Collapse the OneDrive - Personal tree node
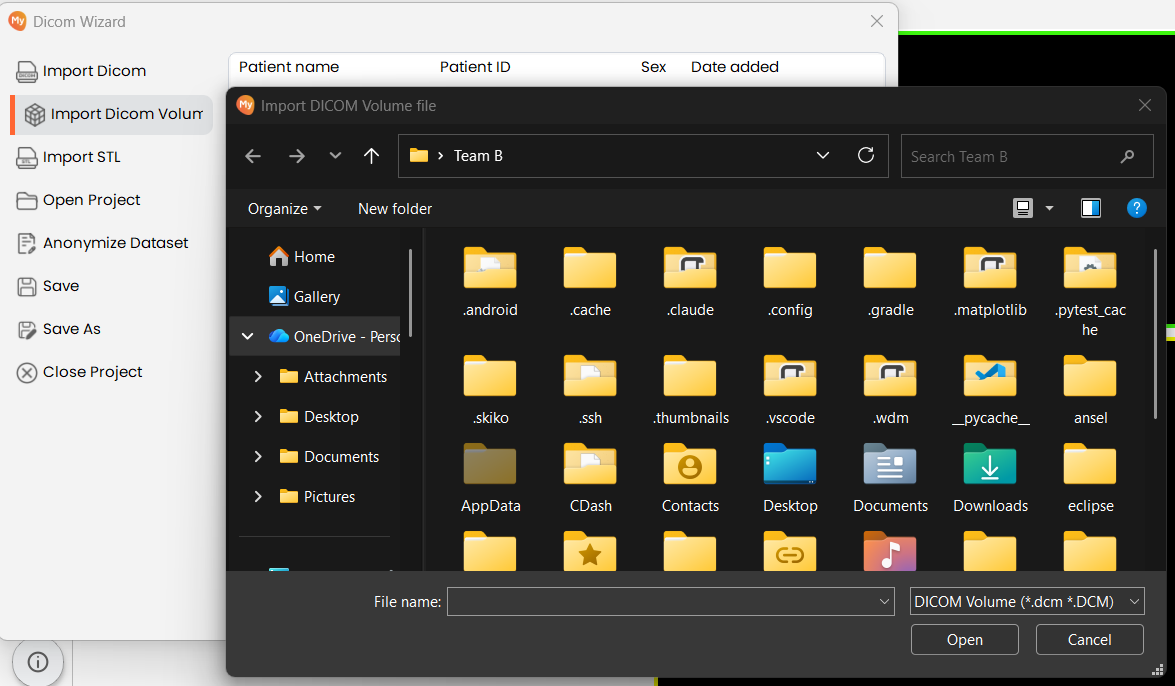The height and width of the screenshot is (686, 1175). (x=247, y=337)
